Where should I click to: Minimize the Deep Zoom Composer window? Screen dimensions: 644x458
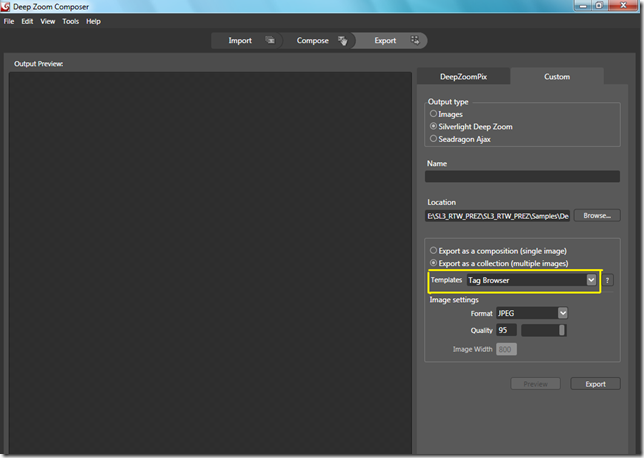(583, 5)
